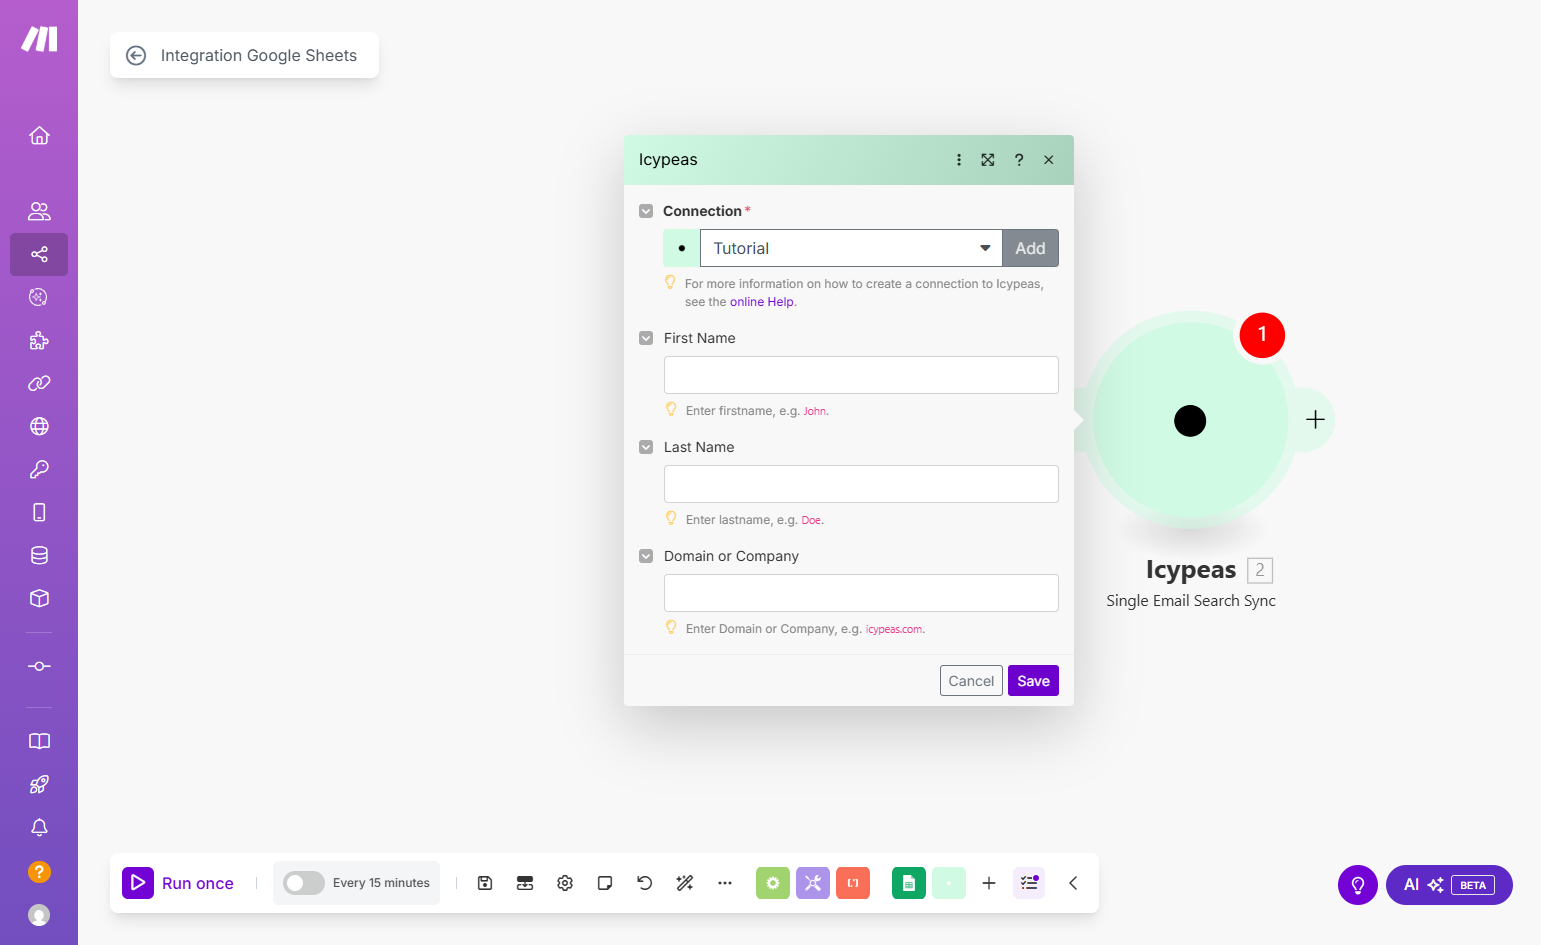The image size is (1541, 945).
Task: Go to Organization home icon in sidebar
Action: coord(39,135)
